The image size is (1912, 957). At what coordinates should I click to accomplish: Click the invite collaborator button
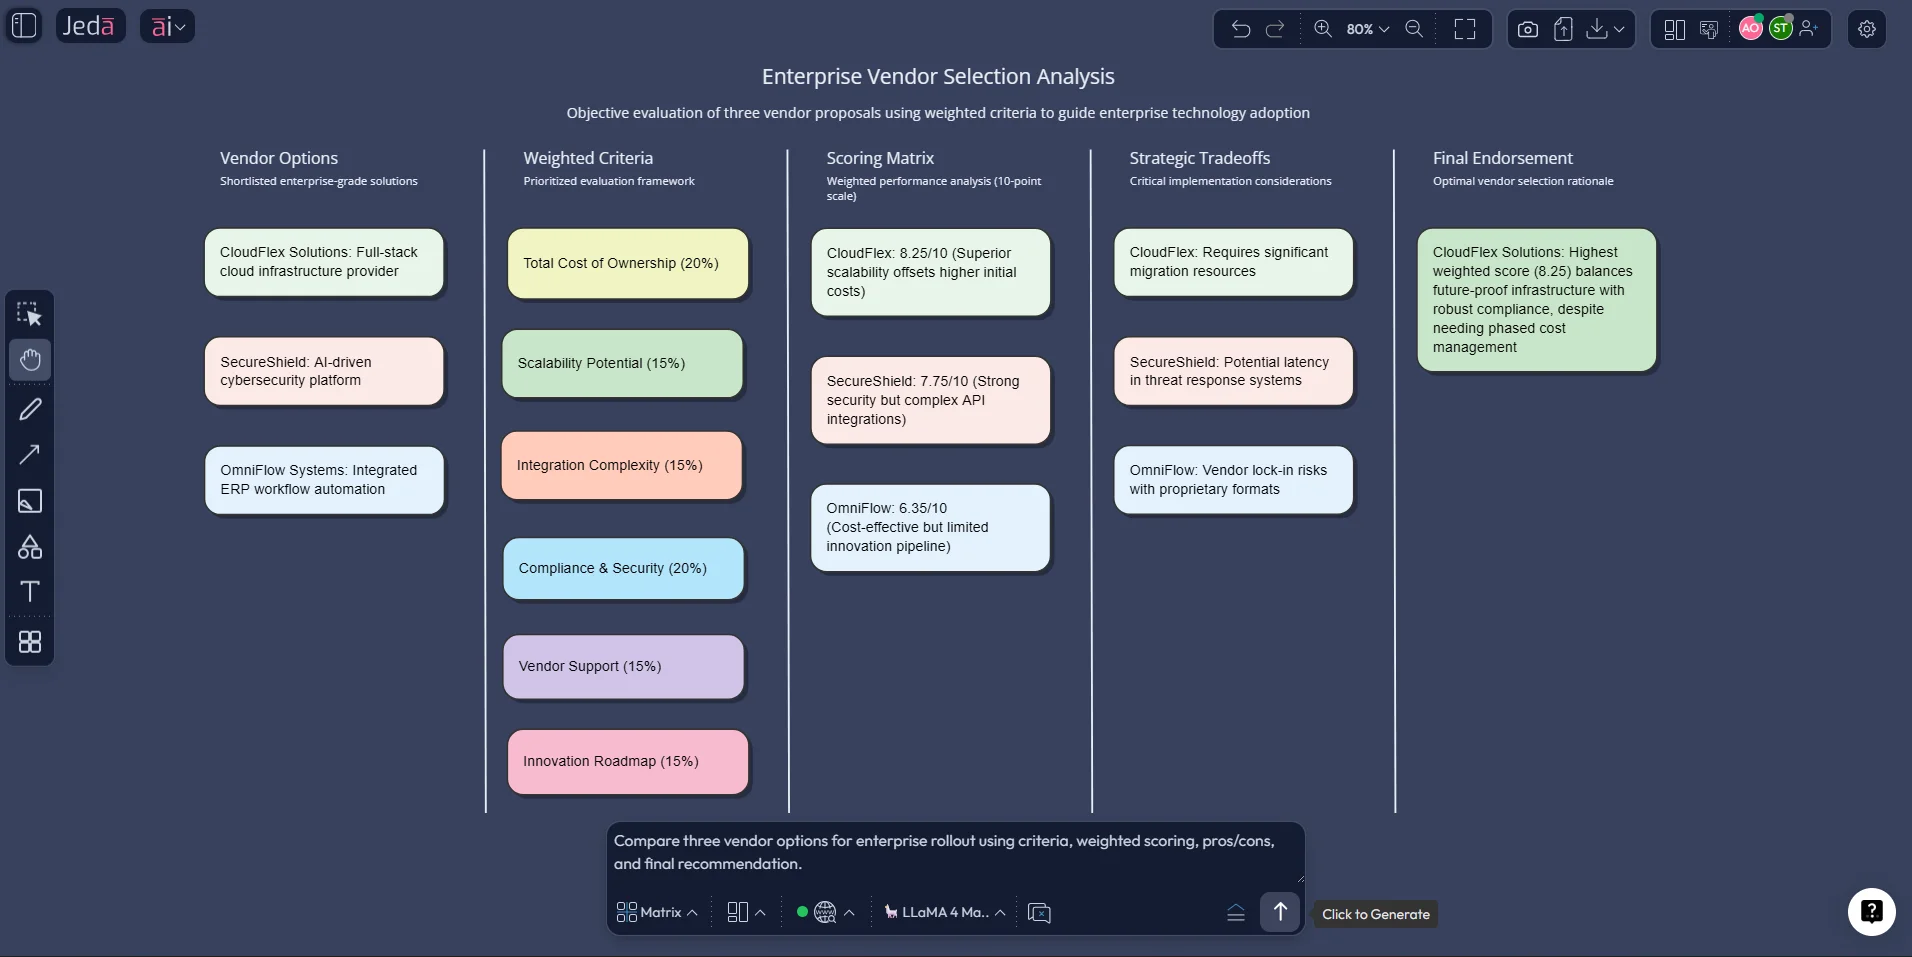pos(1809,29)
